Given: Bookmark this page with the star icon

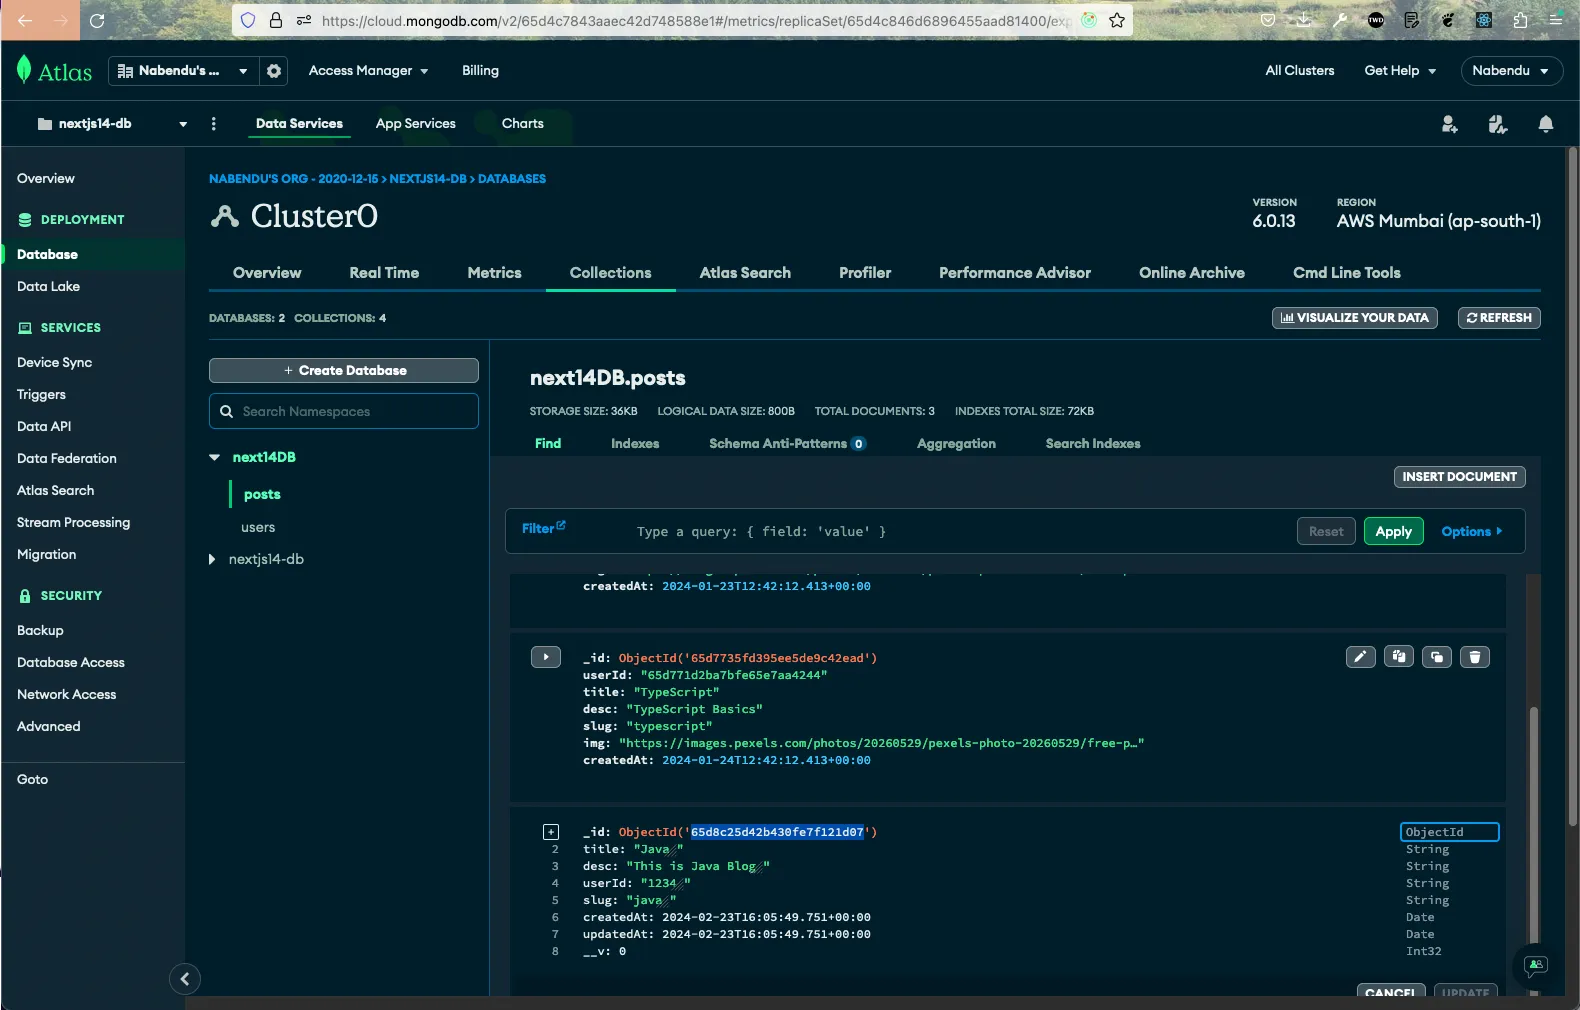Looking at the screenshot, I should [x=1117, y=20].
